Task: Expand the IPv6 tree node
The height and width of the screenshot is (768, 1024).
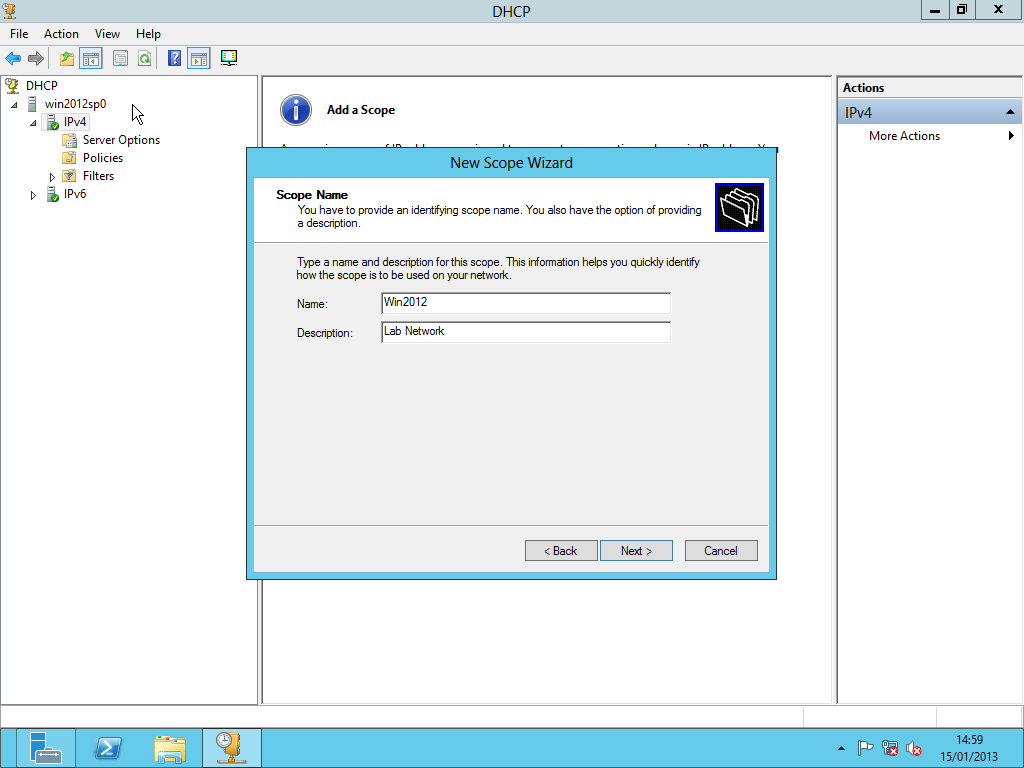Action: click(34, 195)
